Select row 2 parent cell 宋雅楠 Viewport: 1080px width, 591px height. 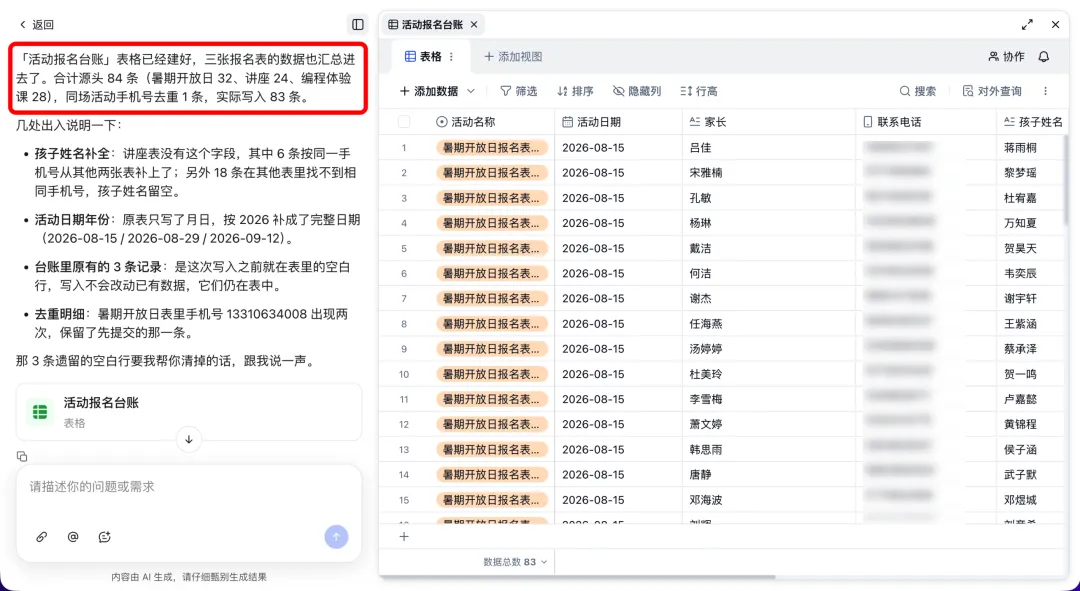[769, 173]
